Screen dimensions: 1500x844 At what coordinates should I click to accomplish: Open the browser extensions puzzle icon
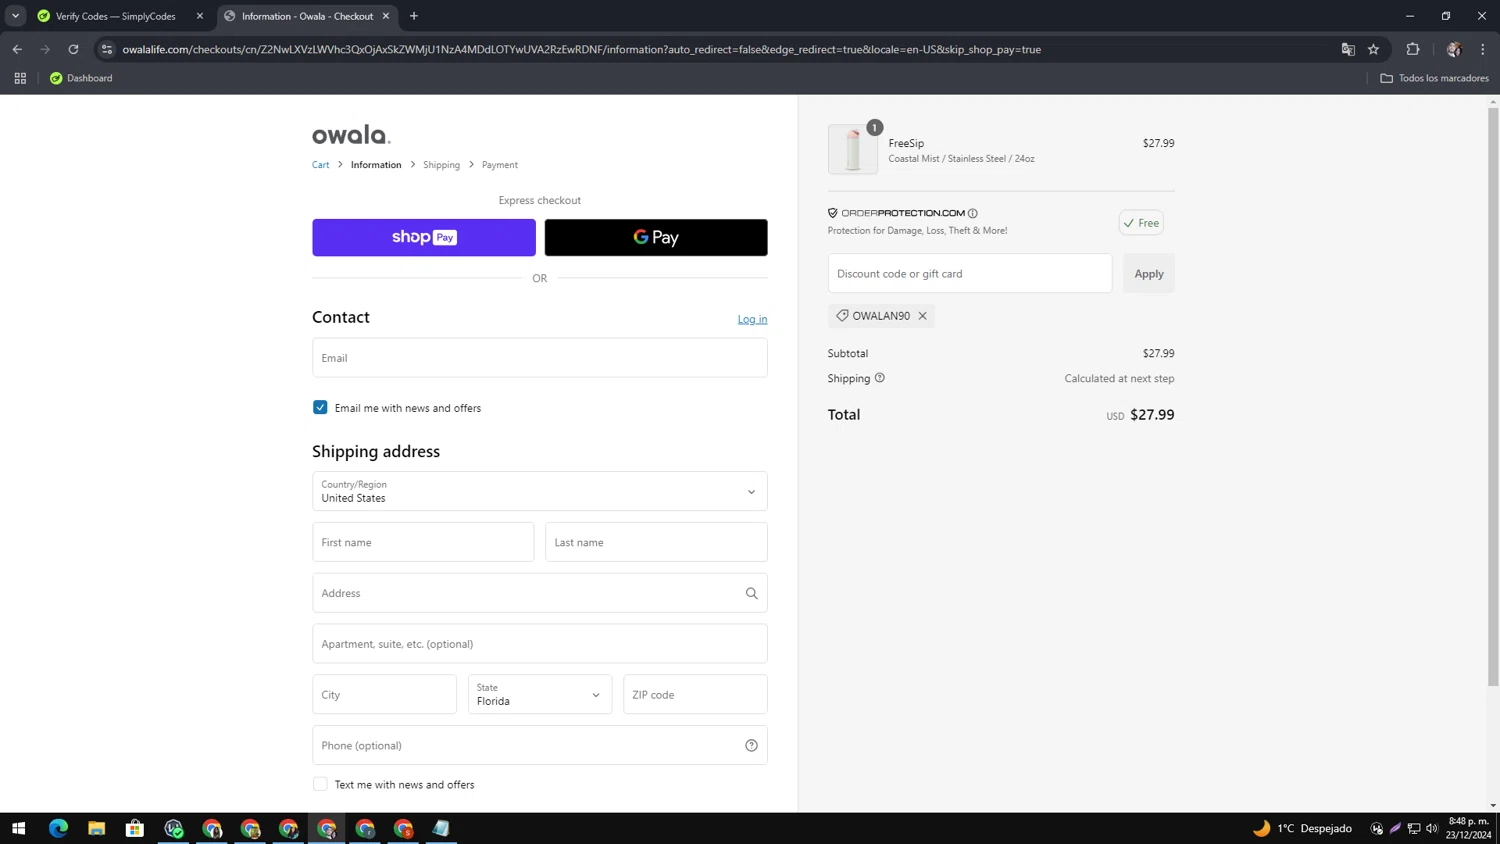pos(1412,49)
